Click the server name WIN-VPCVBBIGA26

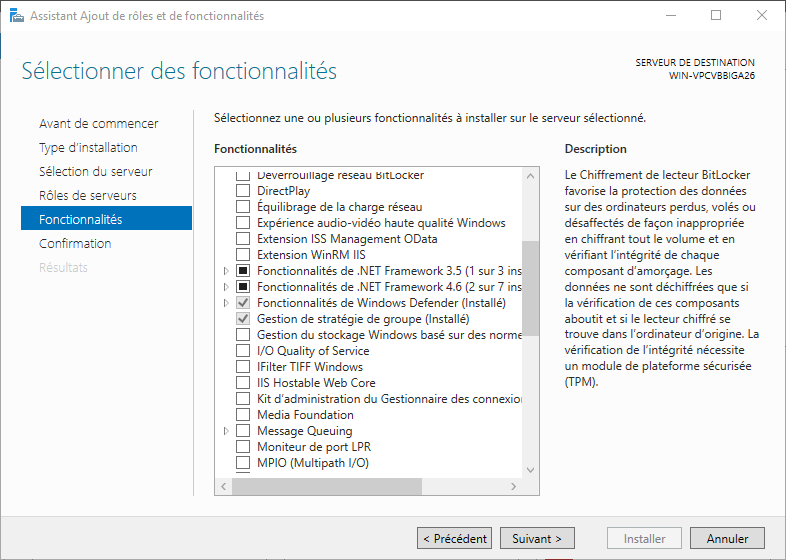tap(711, 76)
